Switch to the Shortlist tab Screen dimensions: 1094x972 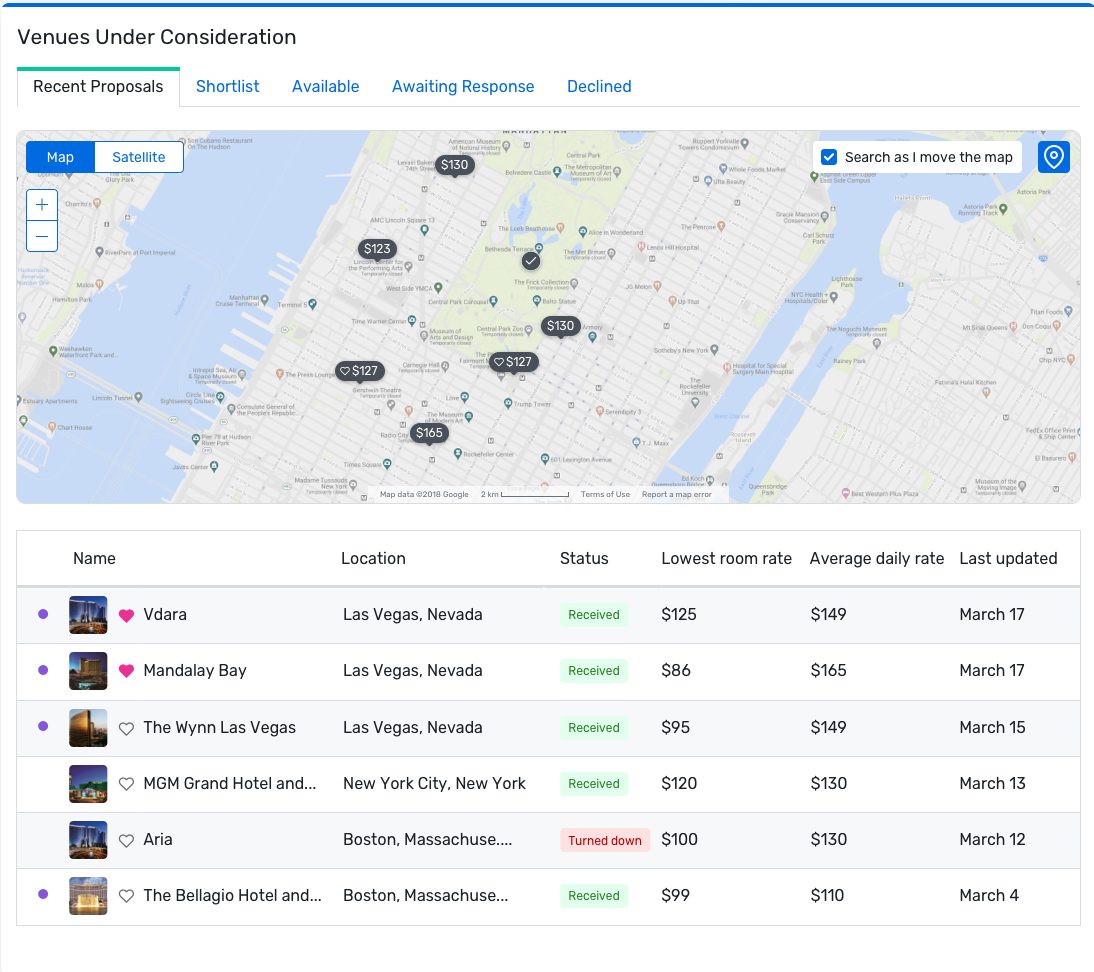tap(227, 87)
